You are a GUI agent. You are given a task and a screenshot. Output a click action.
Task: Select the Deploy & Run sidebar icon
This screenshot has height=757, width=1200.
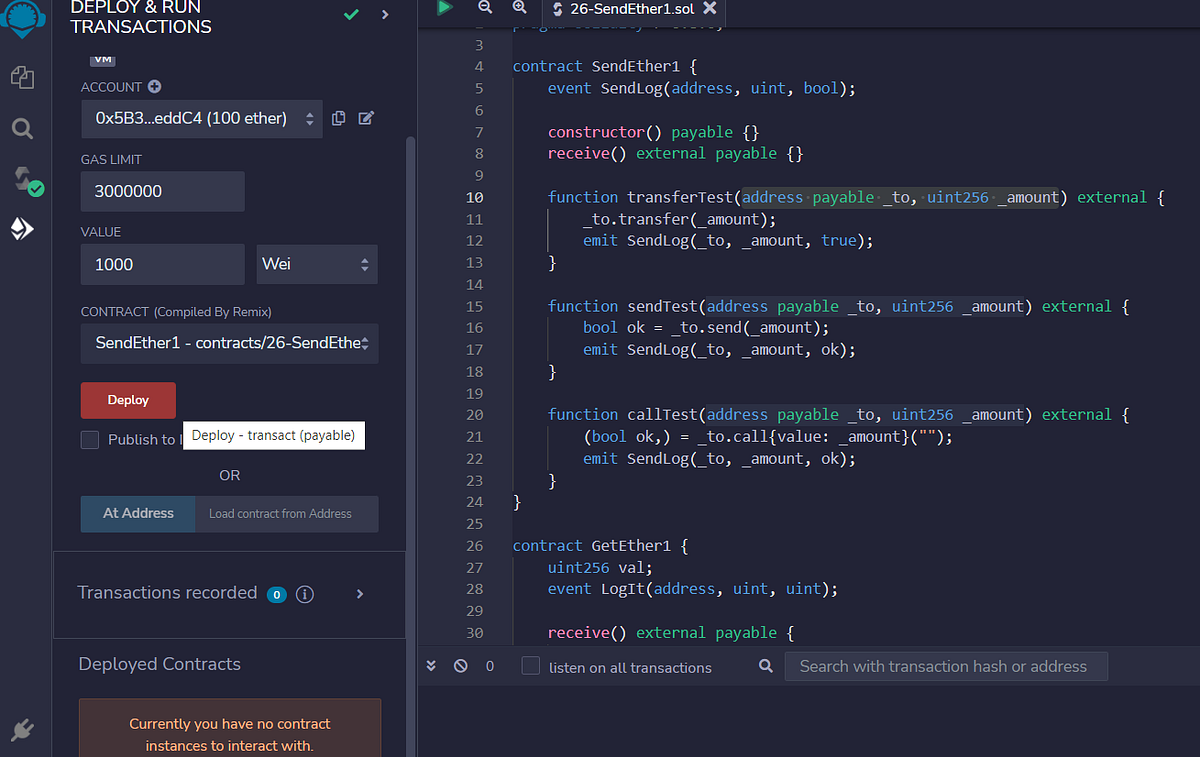(x=23, y=228)
